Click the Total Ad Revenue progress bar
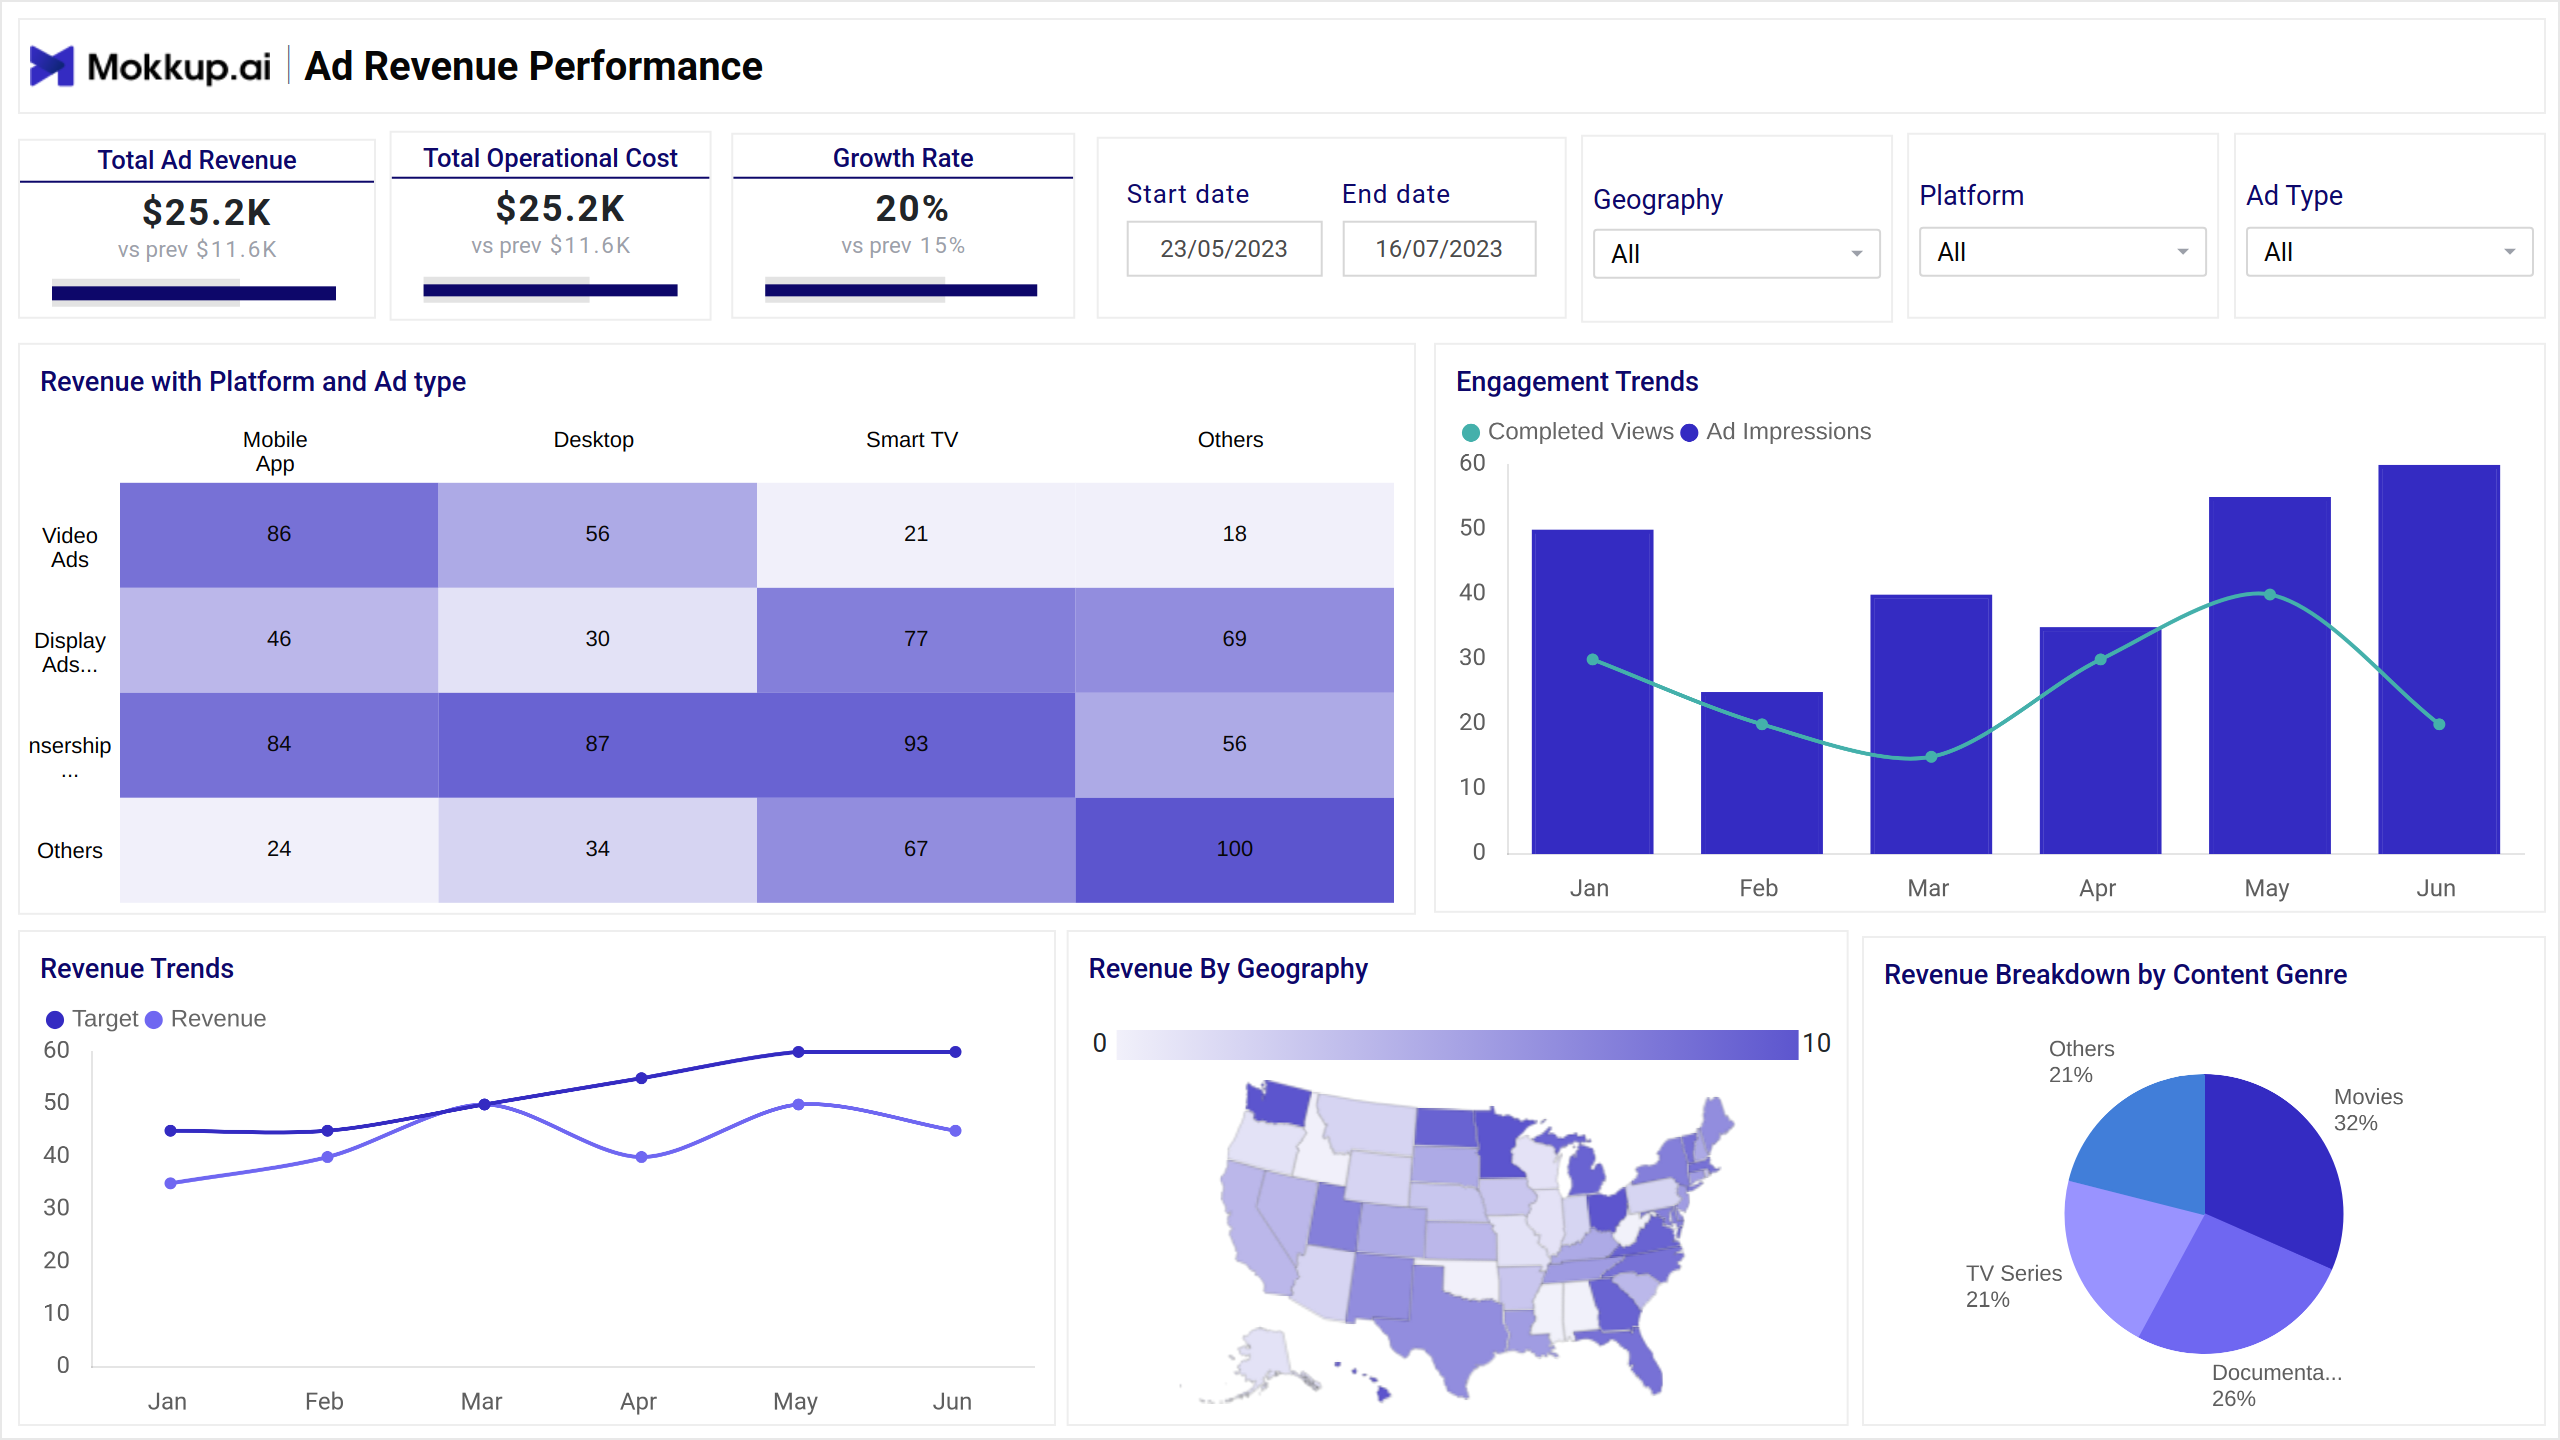The image size is (2560, 1440). [x=194, y=293]
